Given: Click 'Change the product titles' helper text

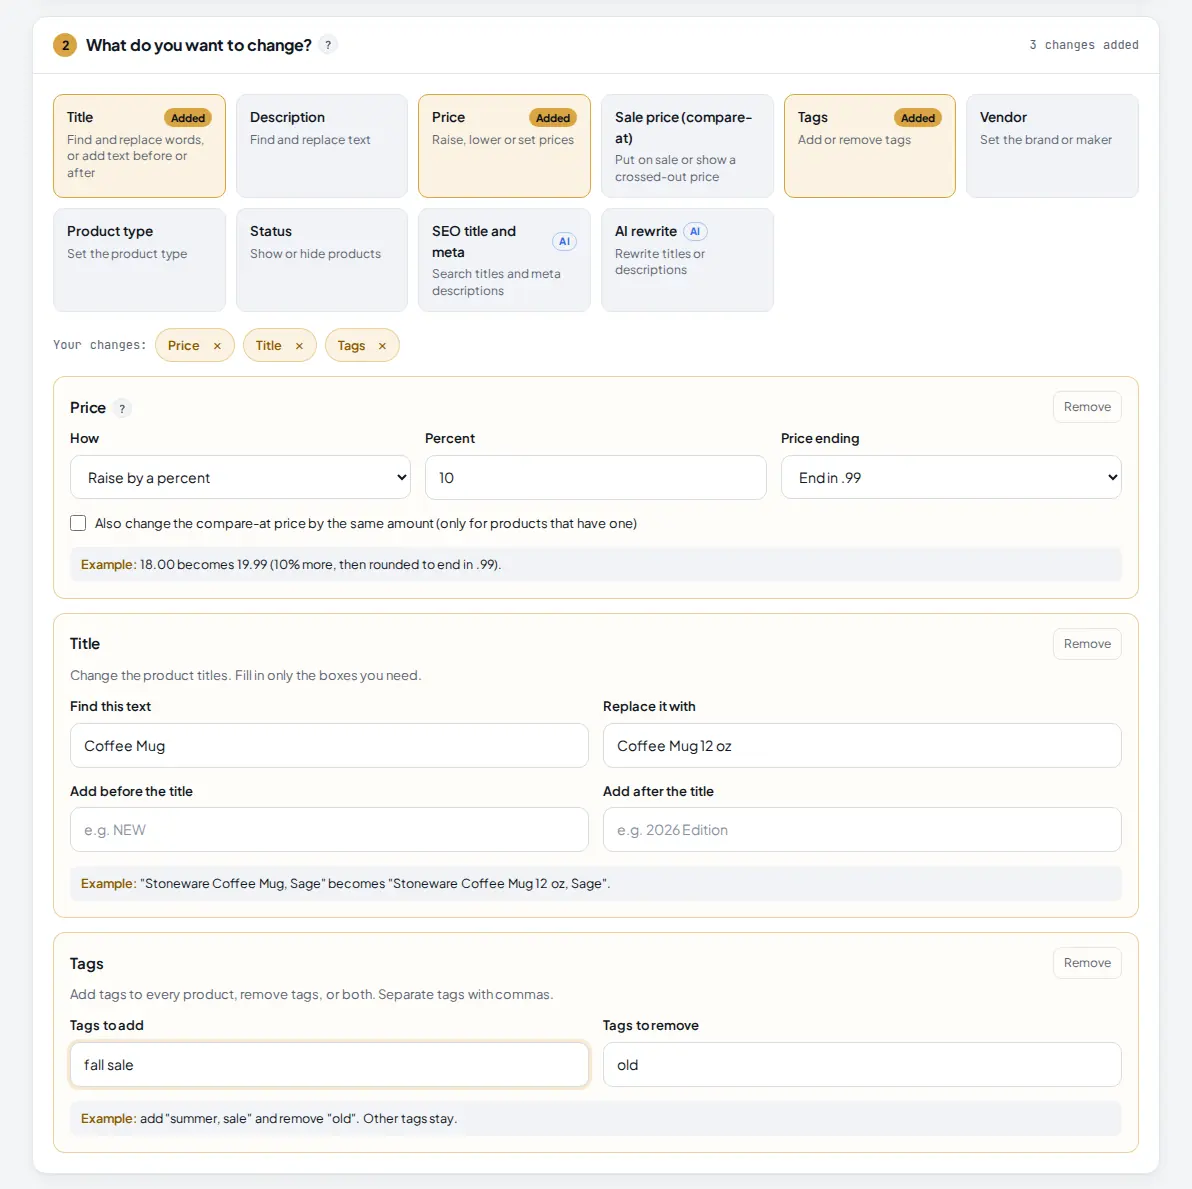Looking at the screenshot, I should [246, 675].
